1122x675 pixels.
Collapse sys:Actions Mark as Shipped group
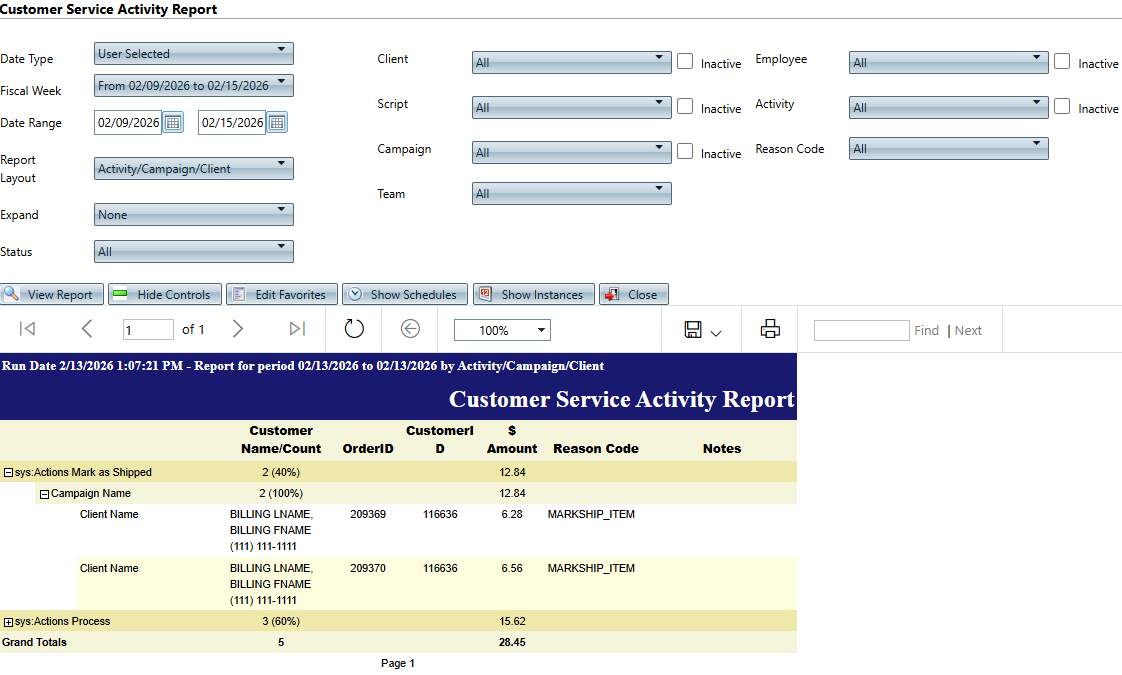point(8,472)
